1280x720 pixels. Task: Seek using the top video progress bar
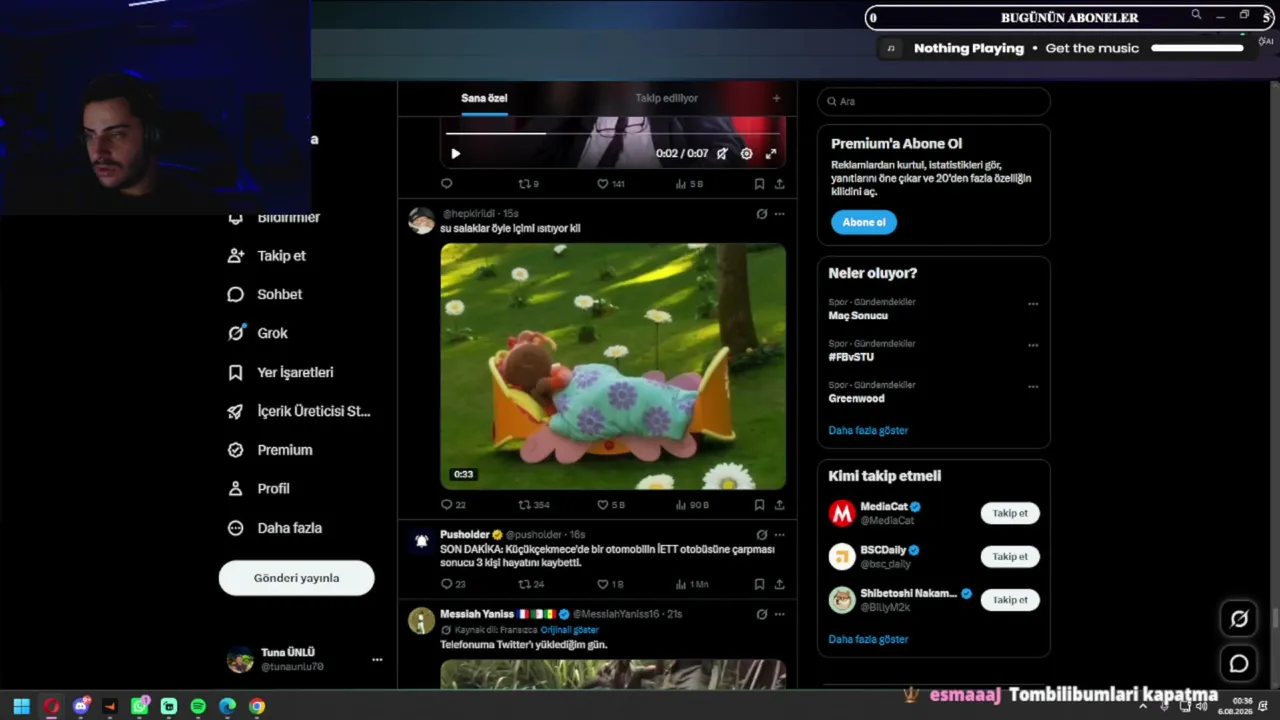coord(612,133)
